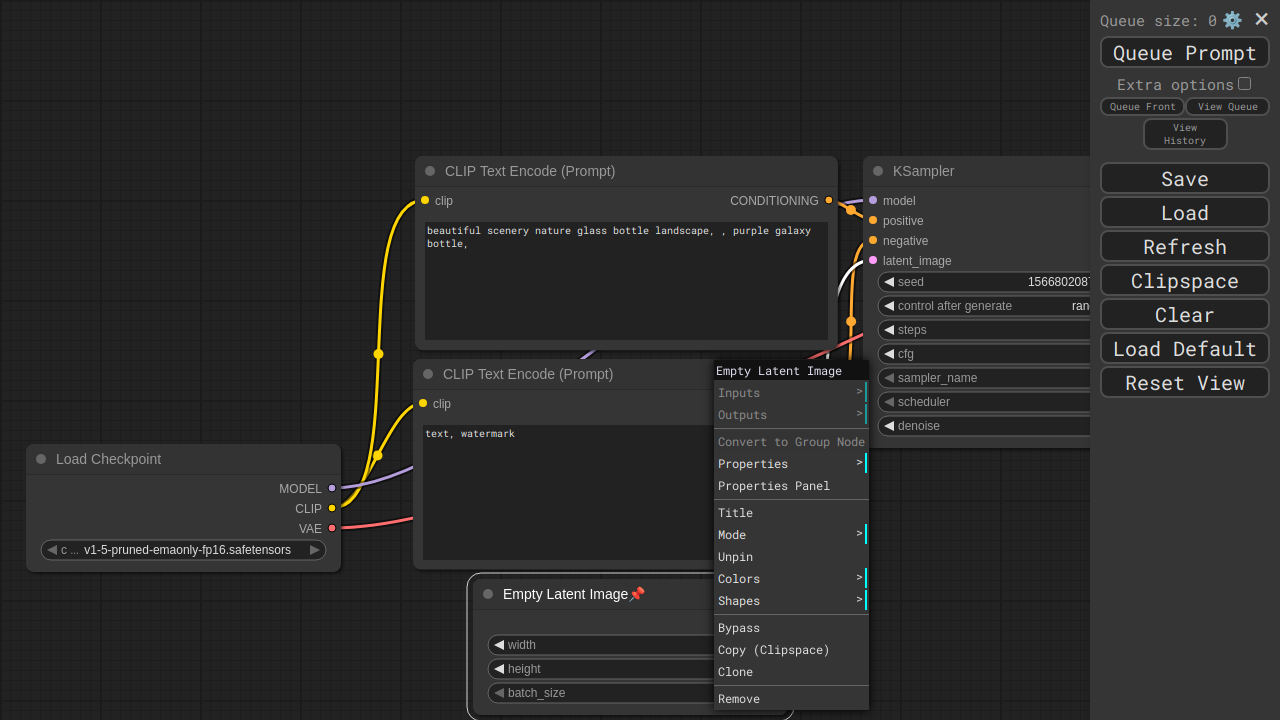
Task: Close the queue panel with X
Action: point(1261,19)
